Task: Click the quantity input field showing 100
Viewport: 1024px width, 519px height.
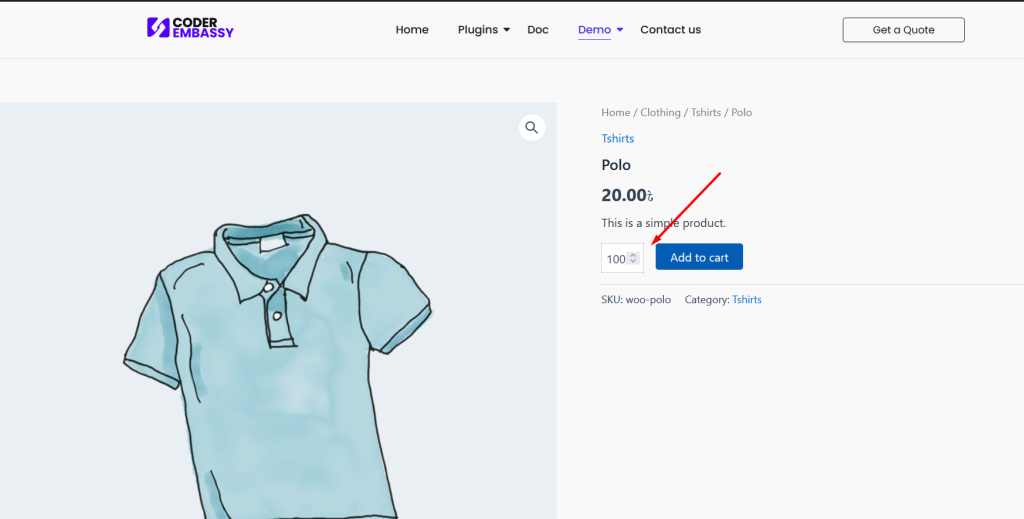Action: pos(615,259)
